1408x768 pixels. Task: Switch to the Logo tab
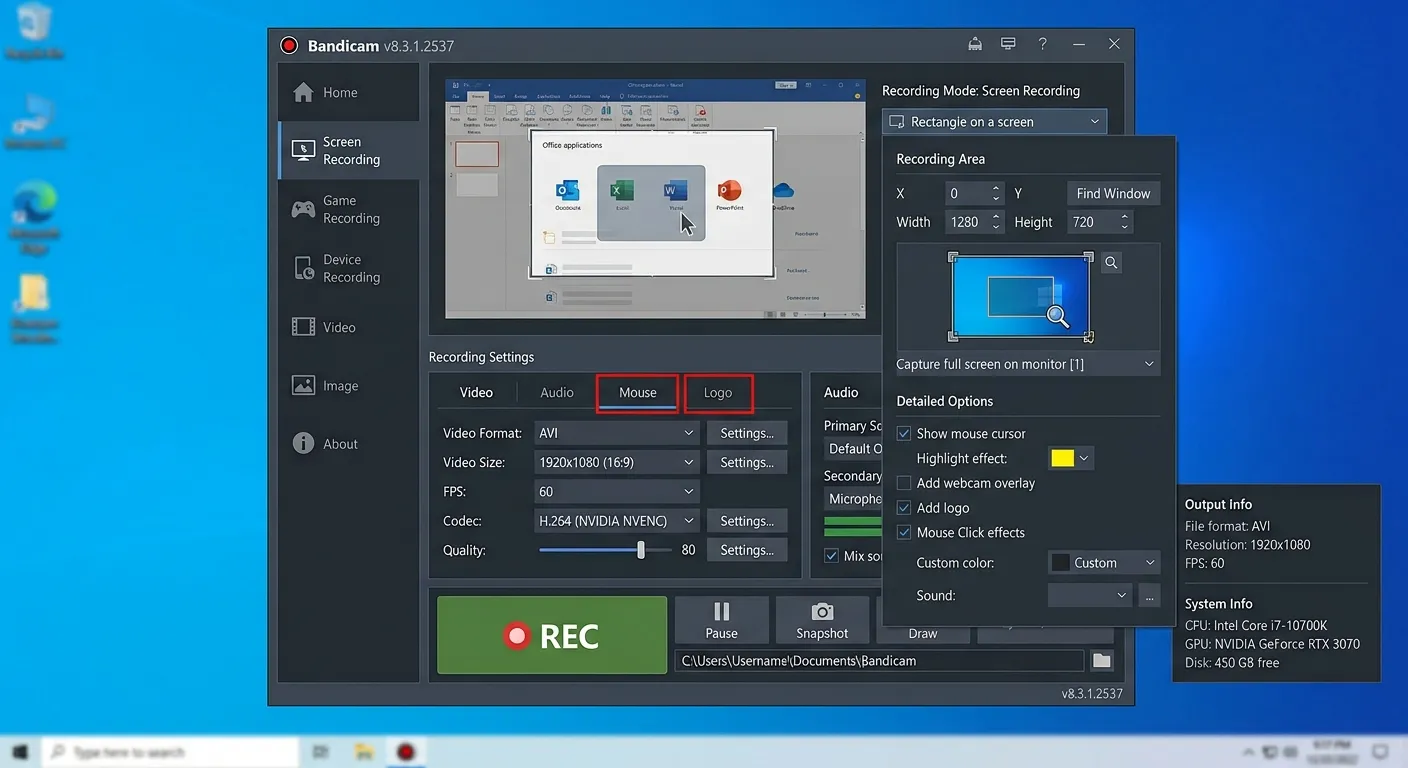(x=718, y=393)
